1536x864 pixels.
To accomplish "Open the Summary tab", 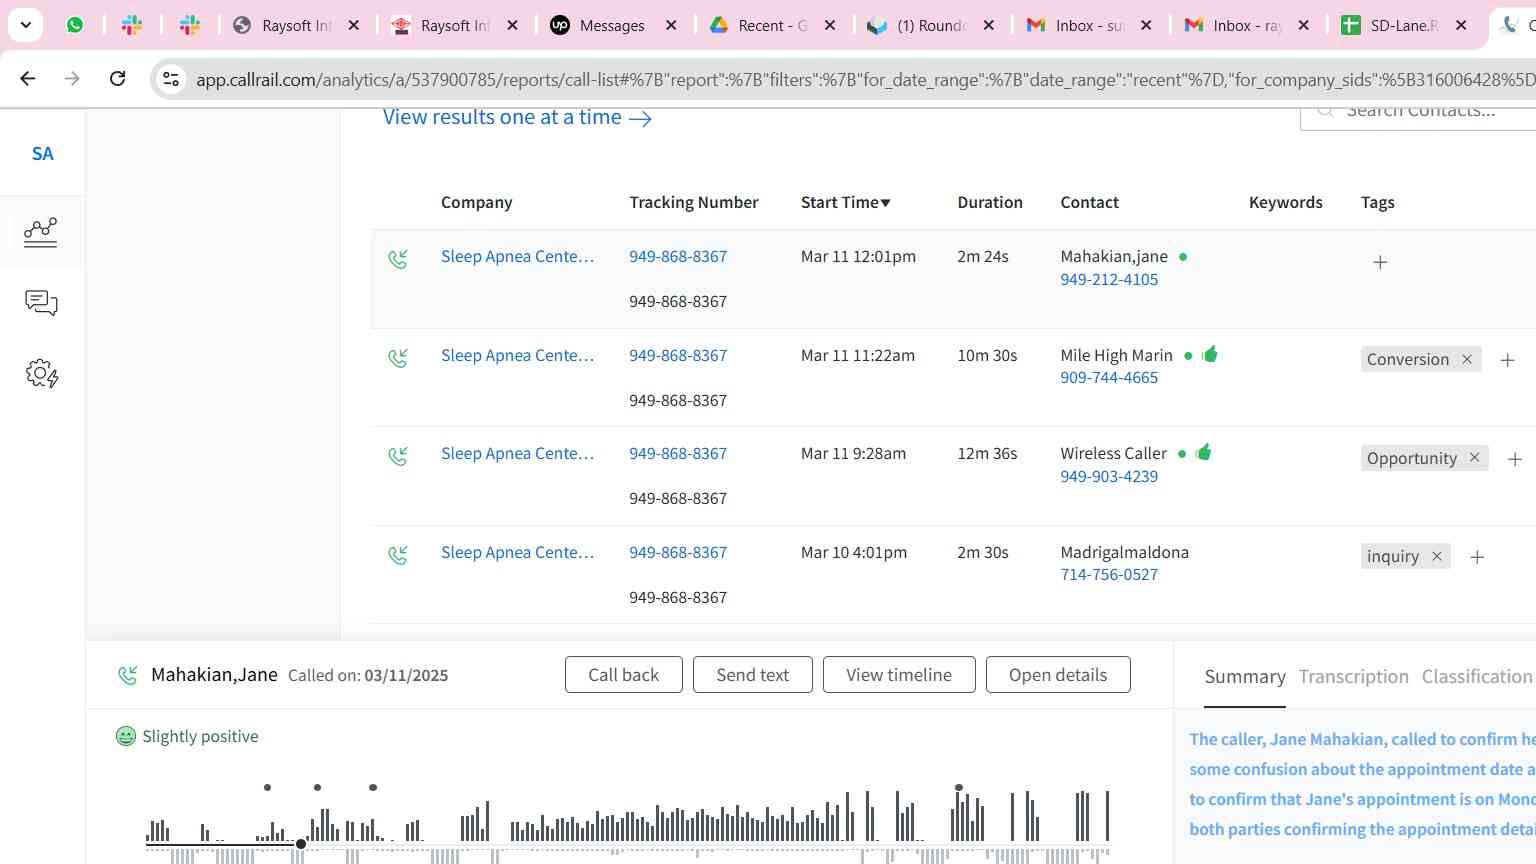I will tap(1245, 677).
